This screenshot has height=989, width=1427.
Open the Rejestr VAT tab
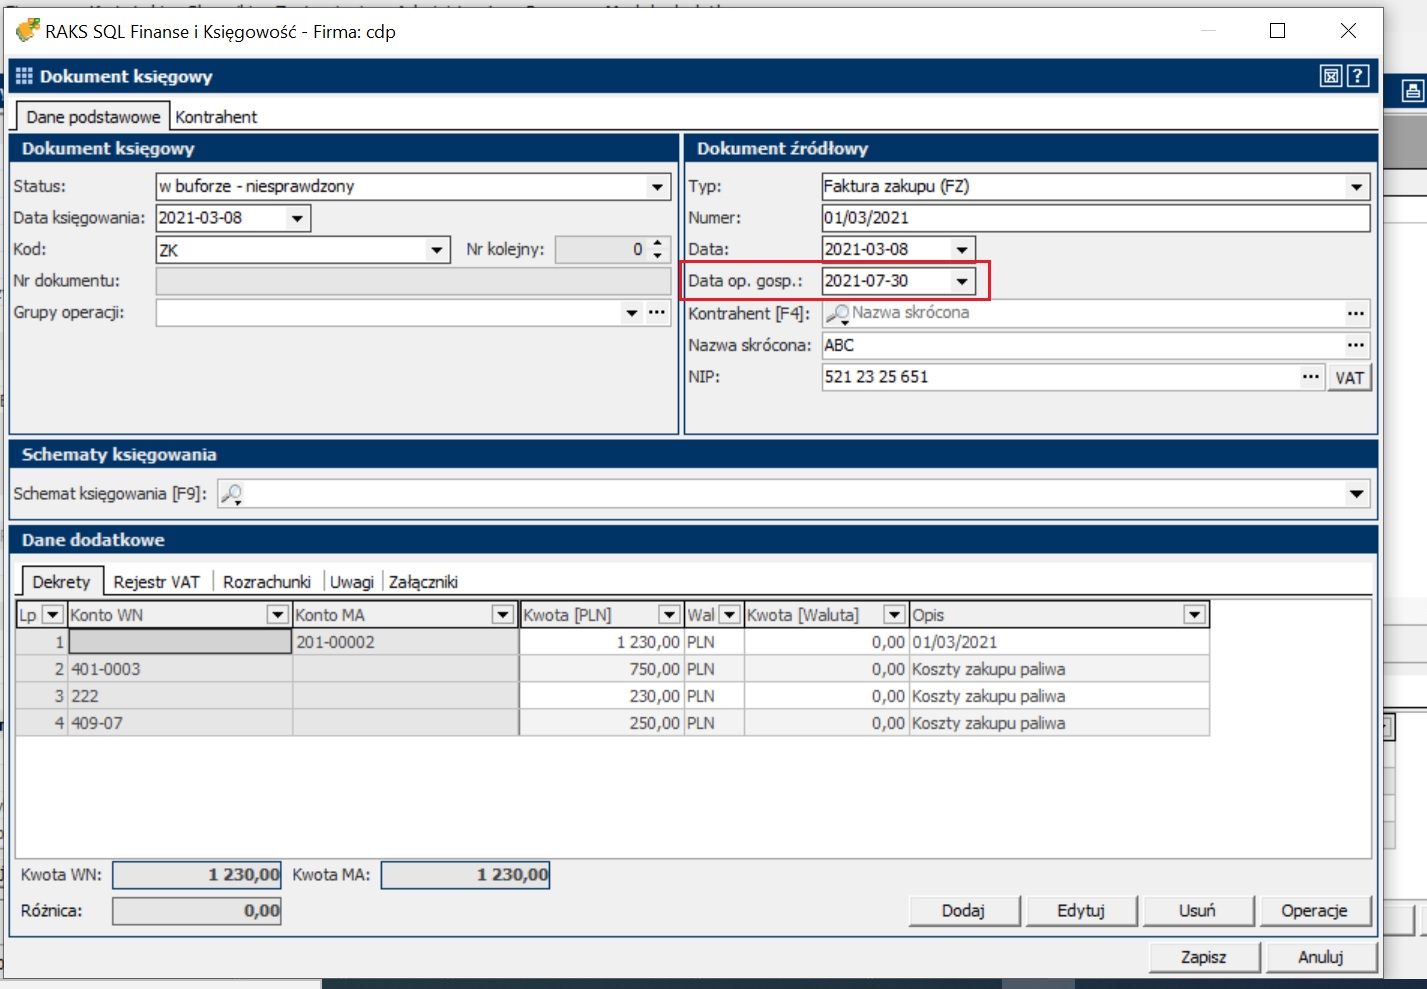[x=157, y=582]
